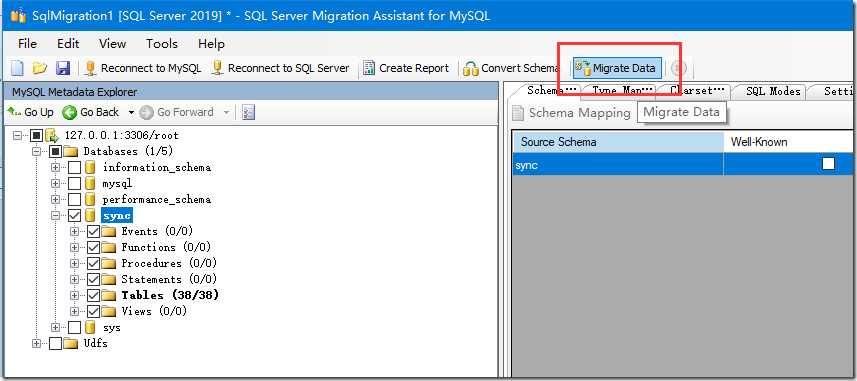This screenshot has width=857, height=381.
Task: Expand the Tables (38/38) folder
Action: tap(74, 295)
